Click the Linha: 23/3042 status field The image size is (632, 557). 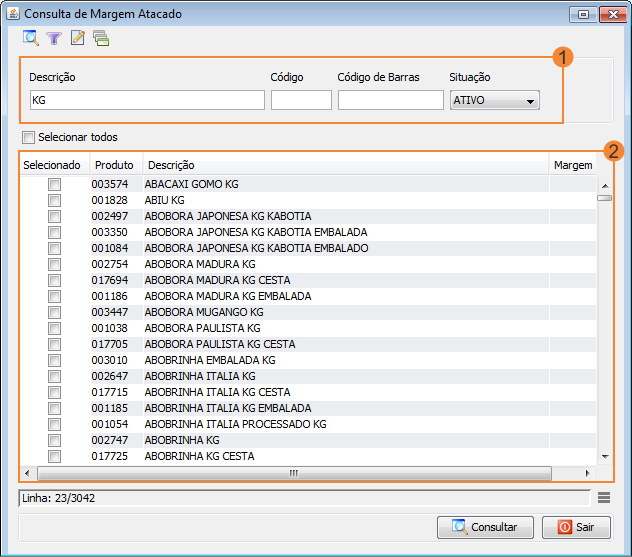tap(304, 498)
